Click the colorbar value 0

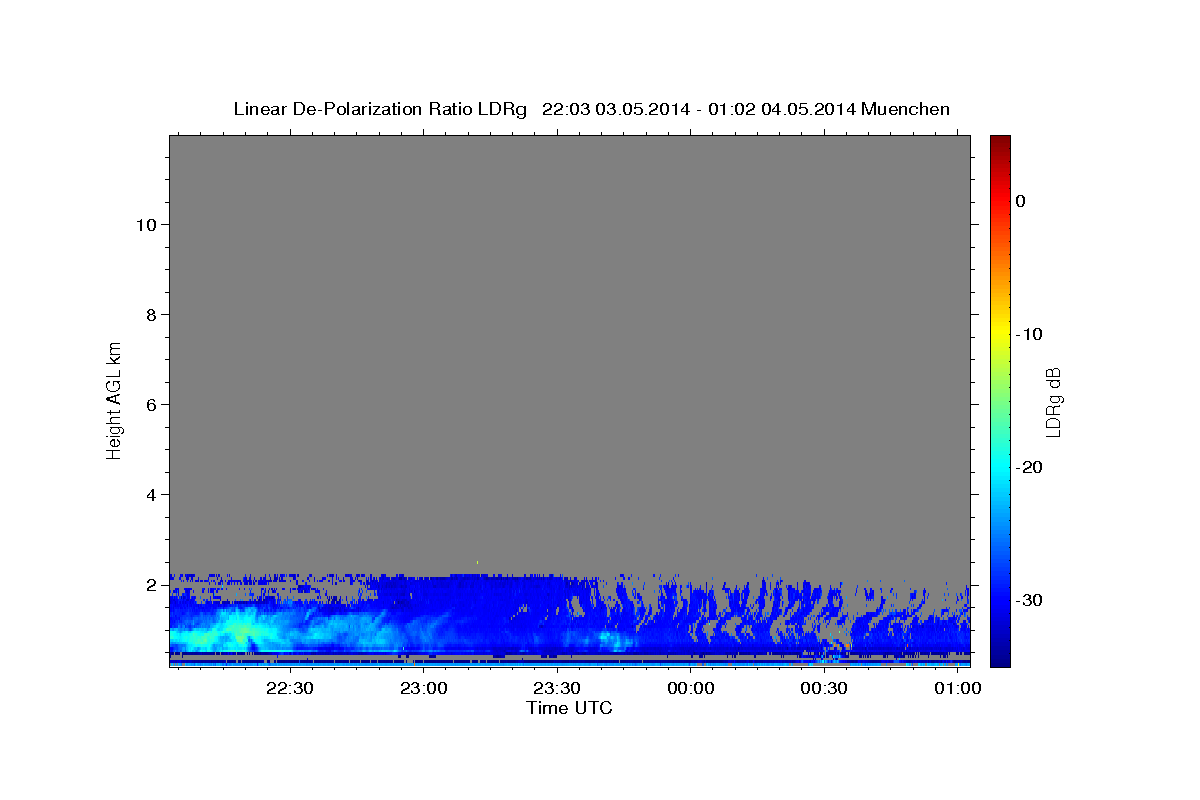point(1021,201)
